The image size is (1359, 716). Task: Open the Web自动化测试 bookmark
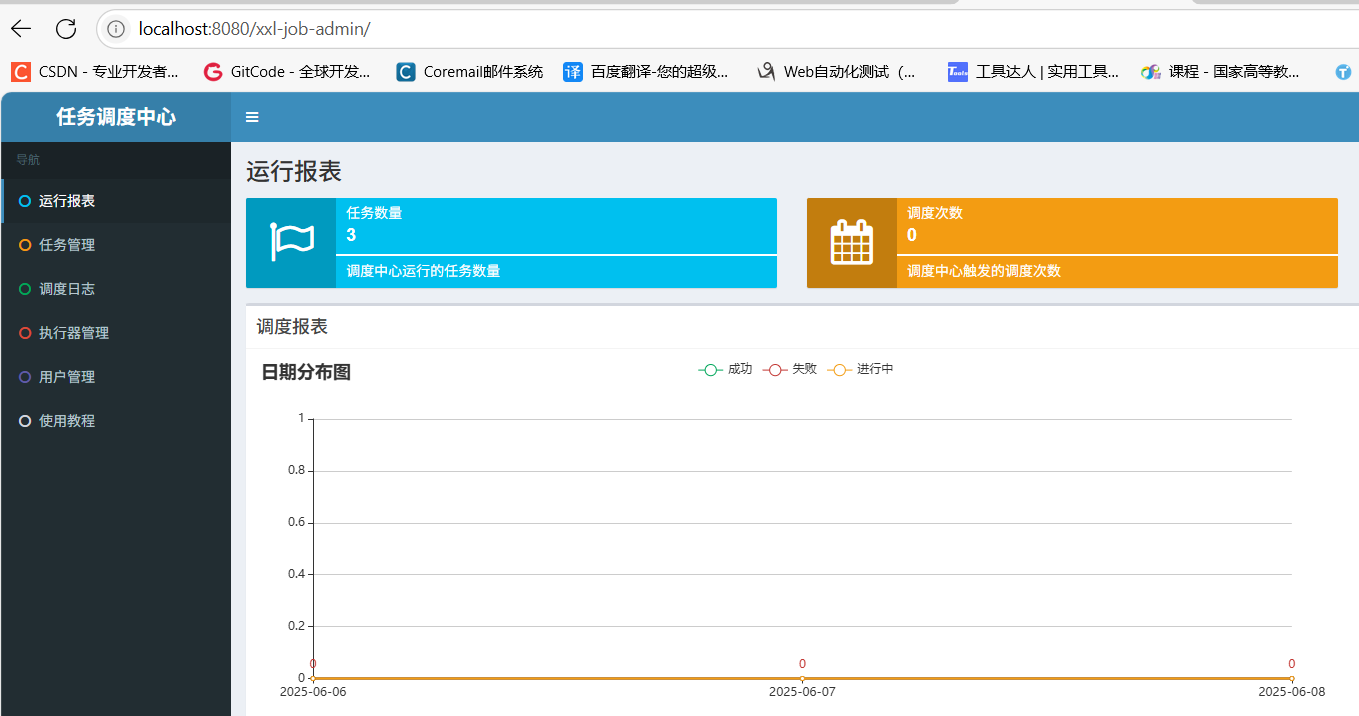coord(836,72)
